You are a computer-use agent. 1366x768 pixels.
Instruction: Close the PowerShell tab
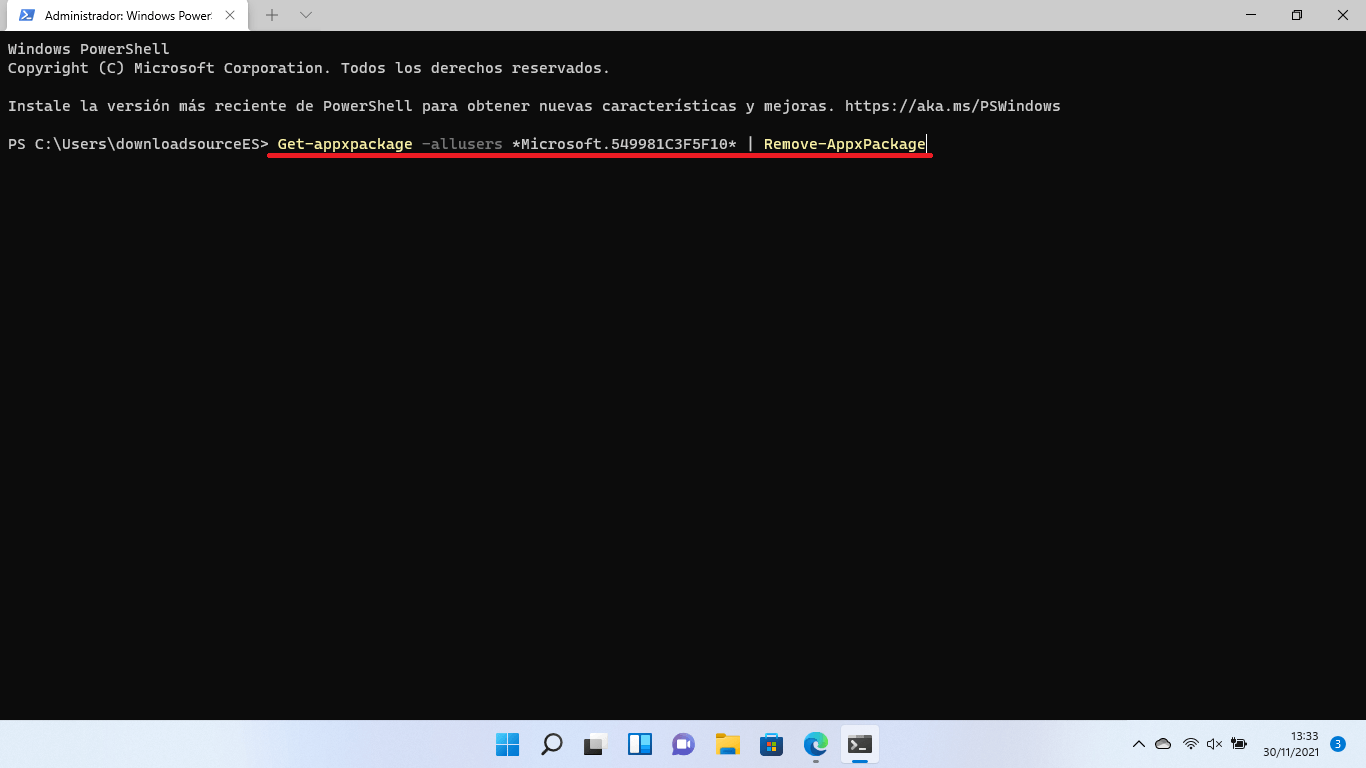(x=232, y=16)
